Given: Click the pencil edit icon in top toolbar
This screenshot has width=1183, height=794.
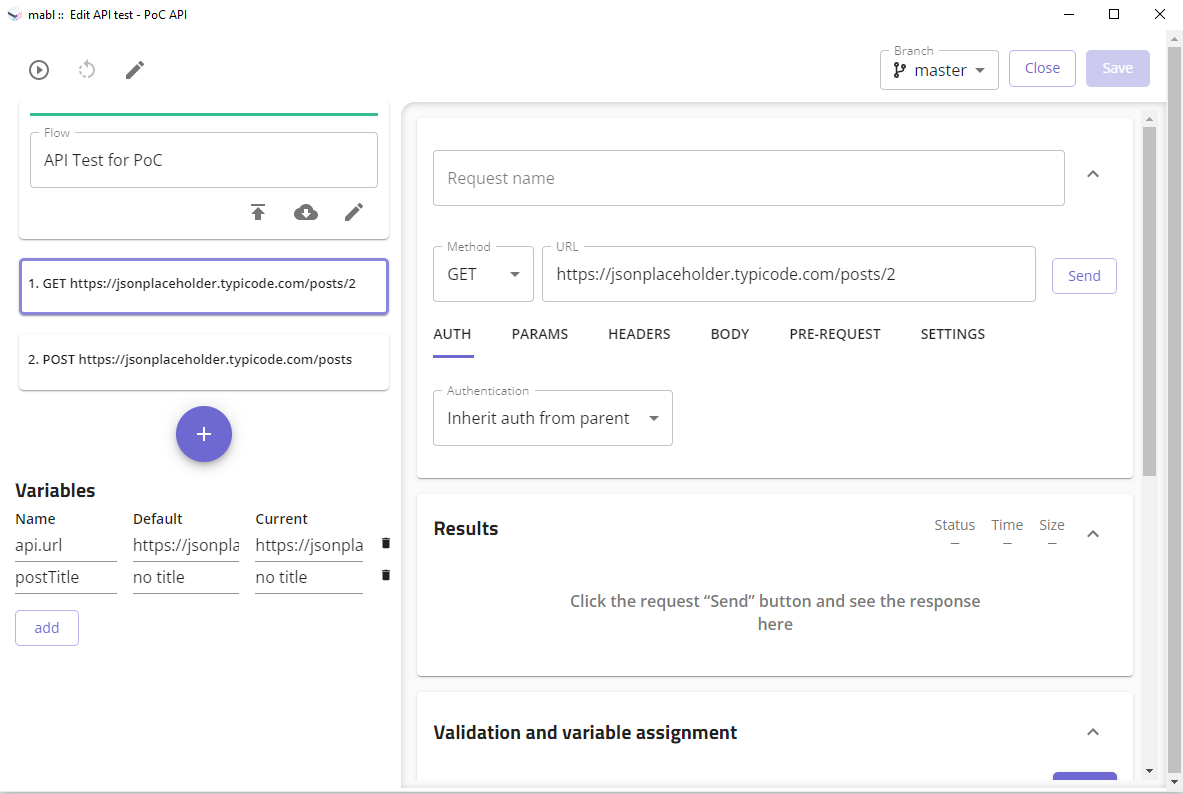Looking at the screenshot, I should [x=135, y=70].
